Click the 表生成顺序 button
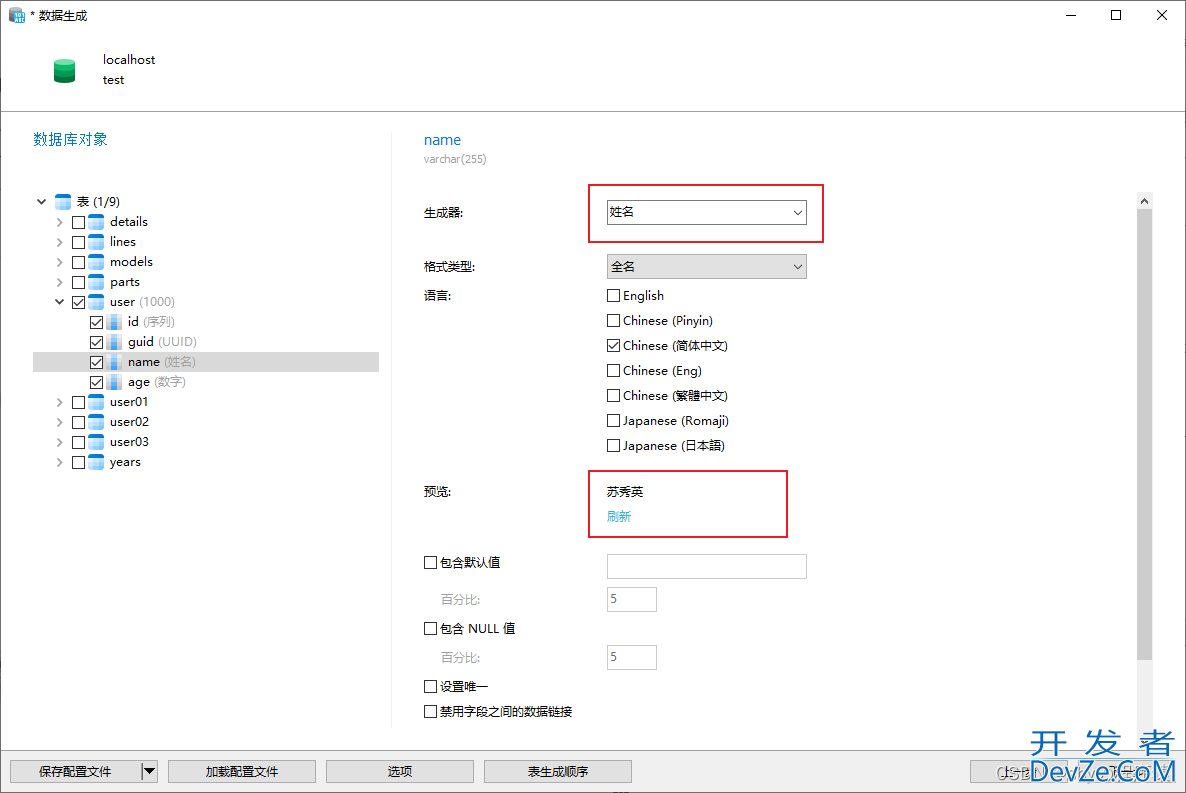The width and height of the screenshot is (1186, 793). click(558, 772)
